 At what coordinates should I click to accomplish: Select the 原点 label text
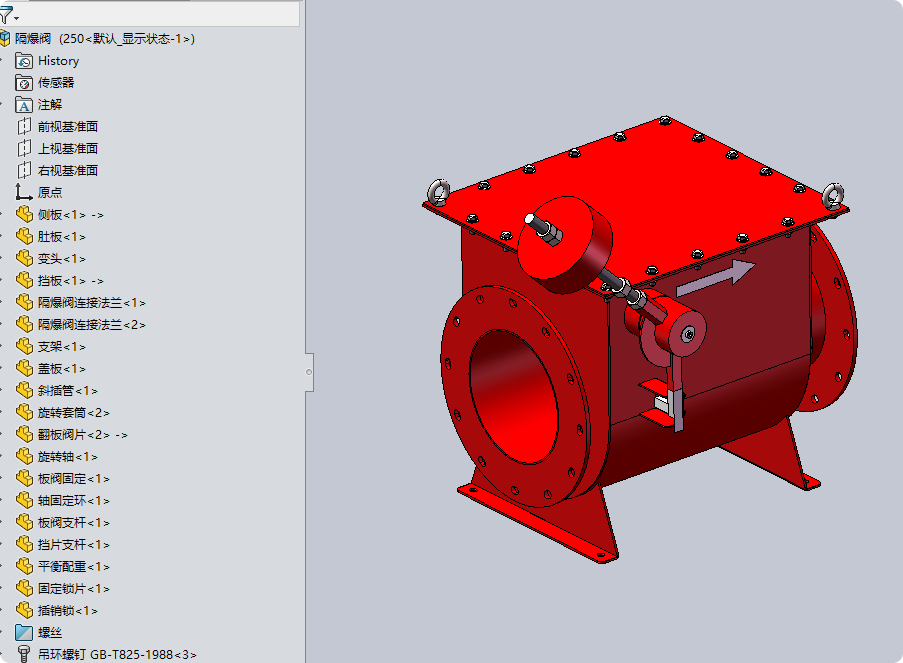(50, 192)
